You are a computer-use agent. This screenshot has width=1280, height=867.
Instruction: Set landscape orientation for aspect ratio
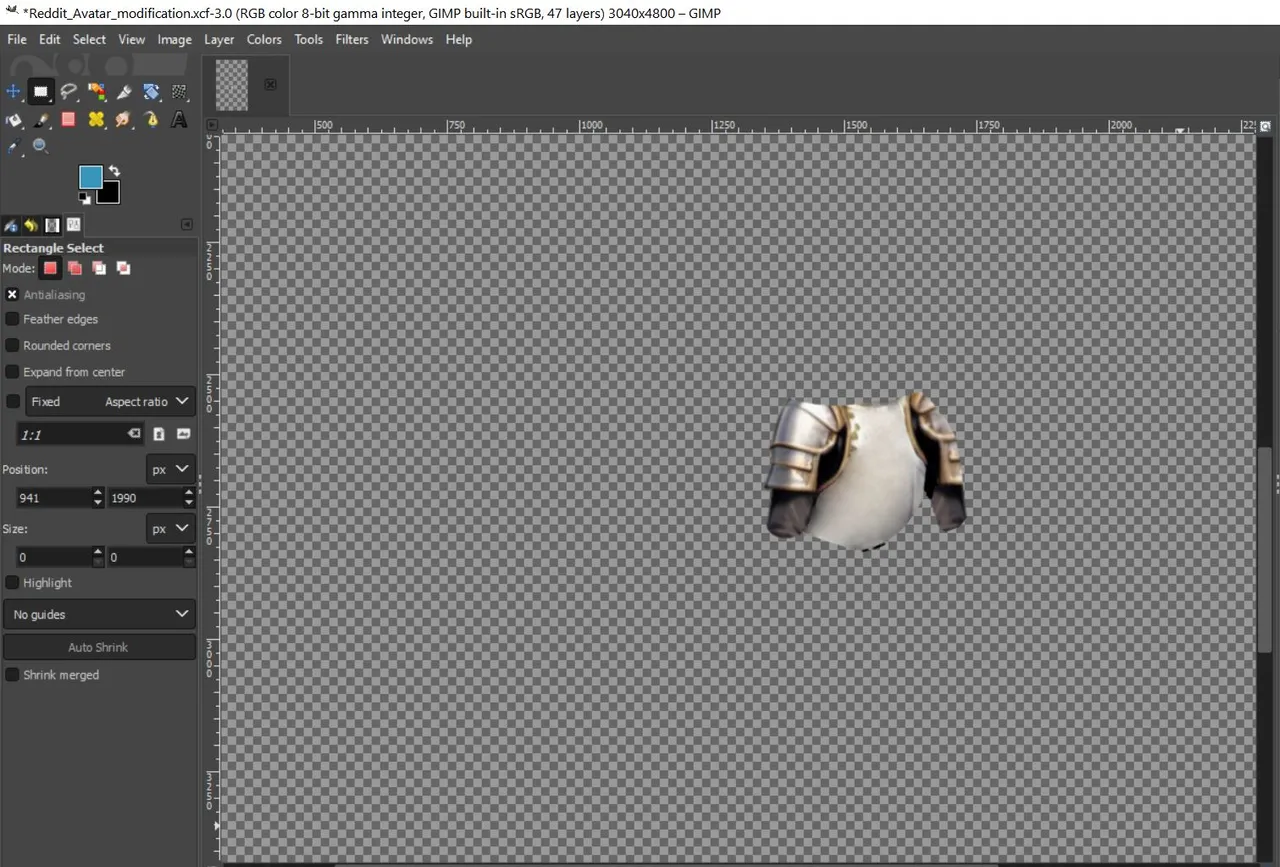click(x=183, y=434)
